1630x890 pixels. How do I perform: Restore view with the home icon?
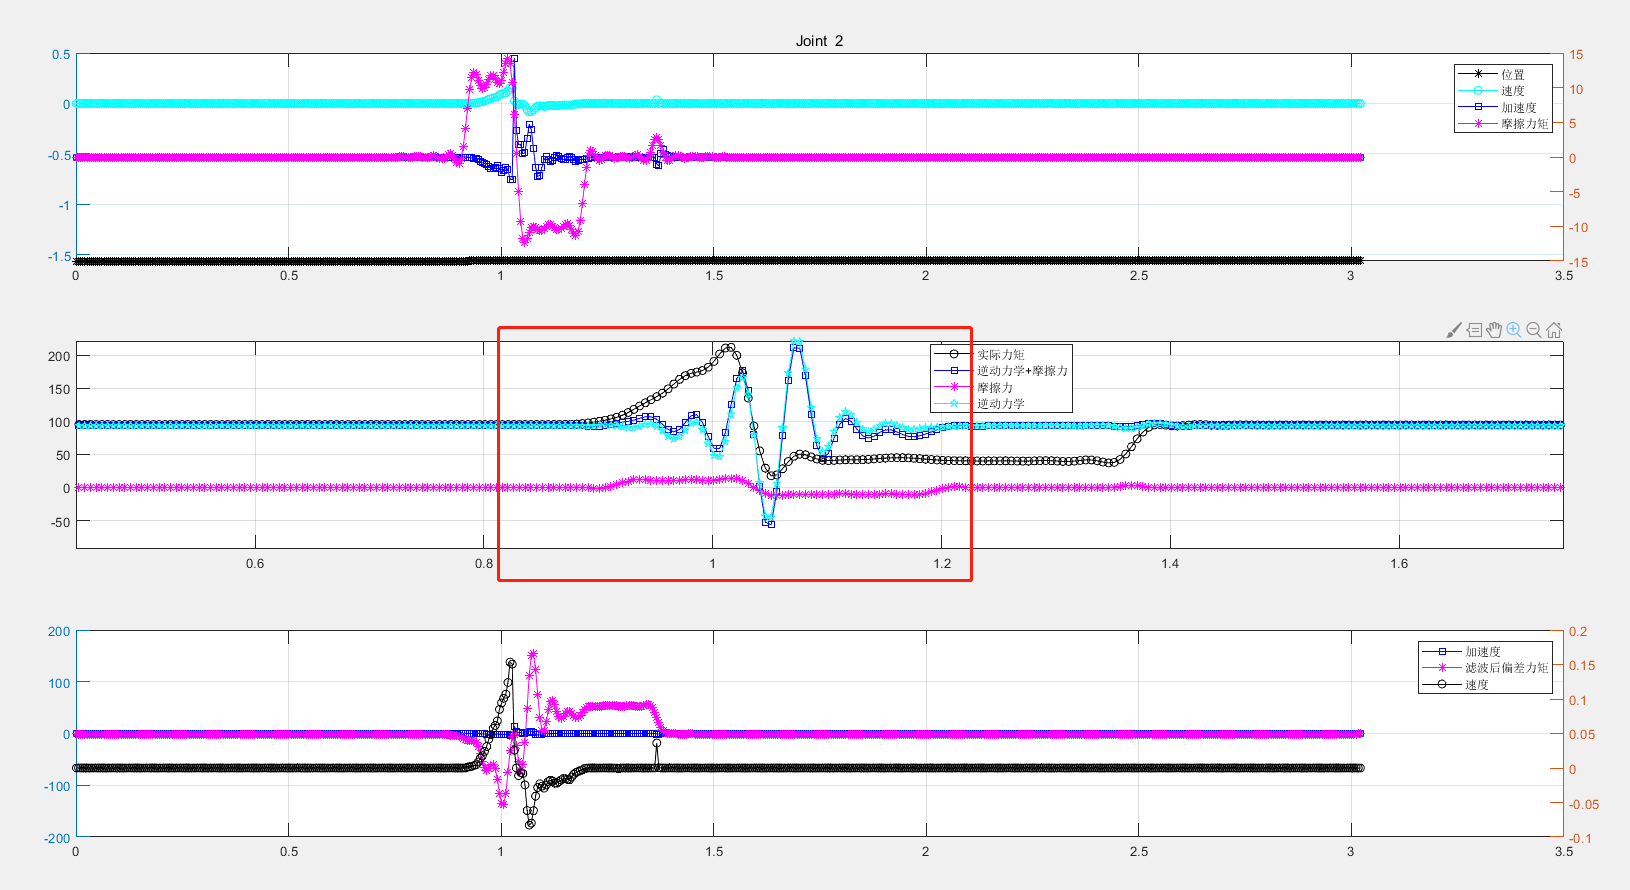coord(1554,330)
